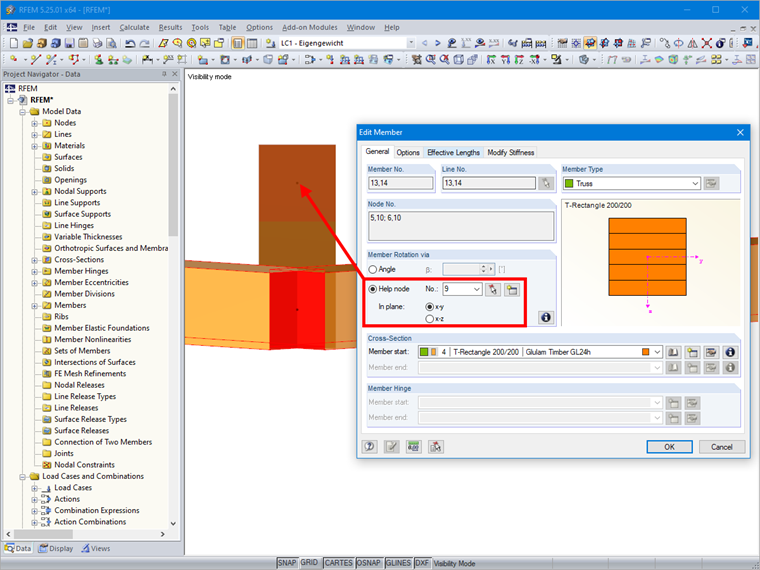Collapse Model Data tree folder
The width and height of the screenshot is (760, 570).
(22, 111)
